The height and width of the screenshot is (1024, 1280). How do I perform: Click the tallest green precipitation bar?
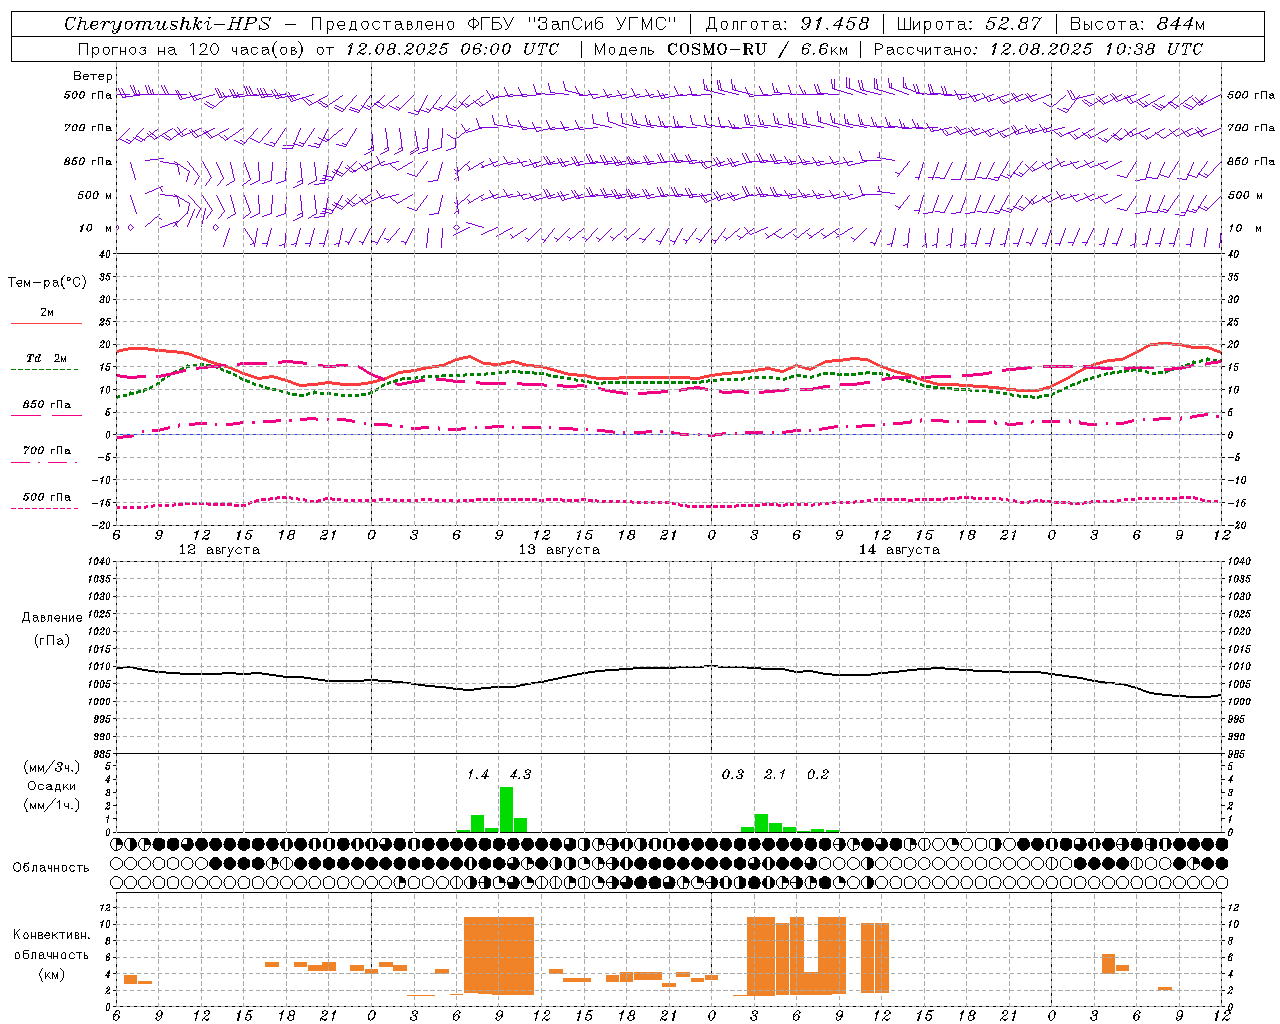click(506, 810)
